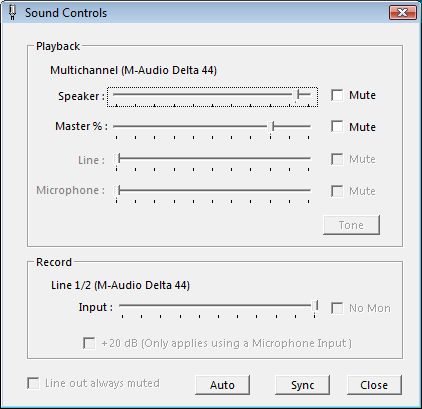This screenshot has width=422, height=409.
Task: Toggle the Microphone Mute checkbox
Action: (337, 191)
